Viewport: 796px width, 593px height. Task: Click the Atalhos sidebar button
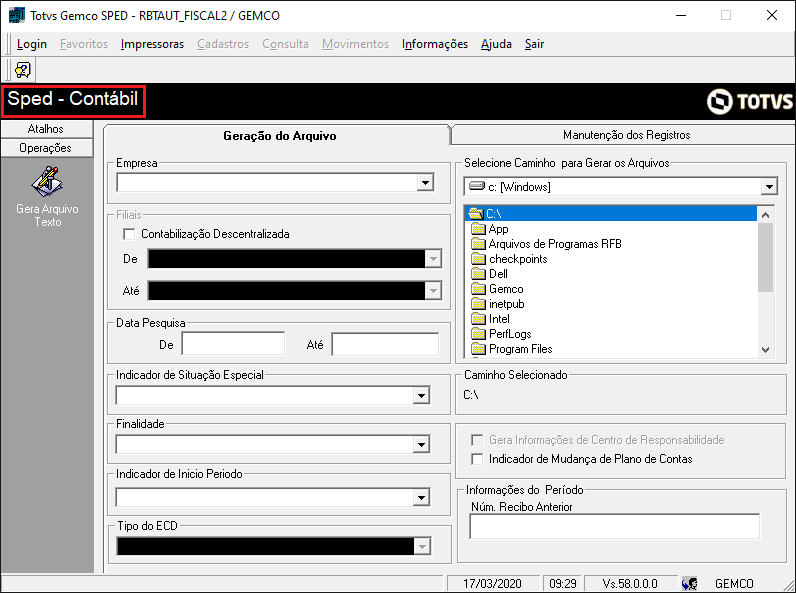(x=47, y=129)
